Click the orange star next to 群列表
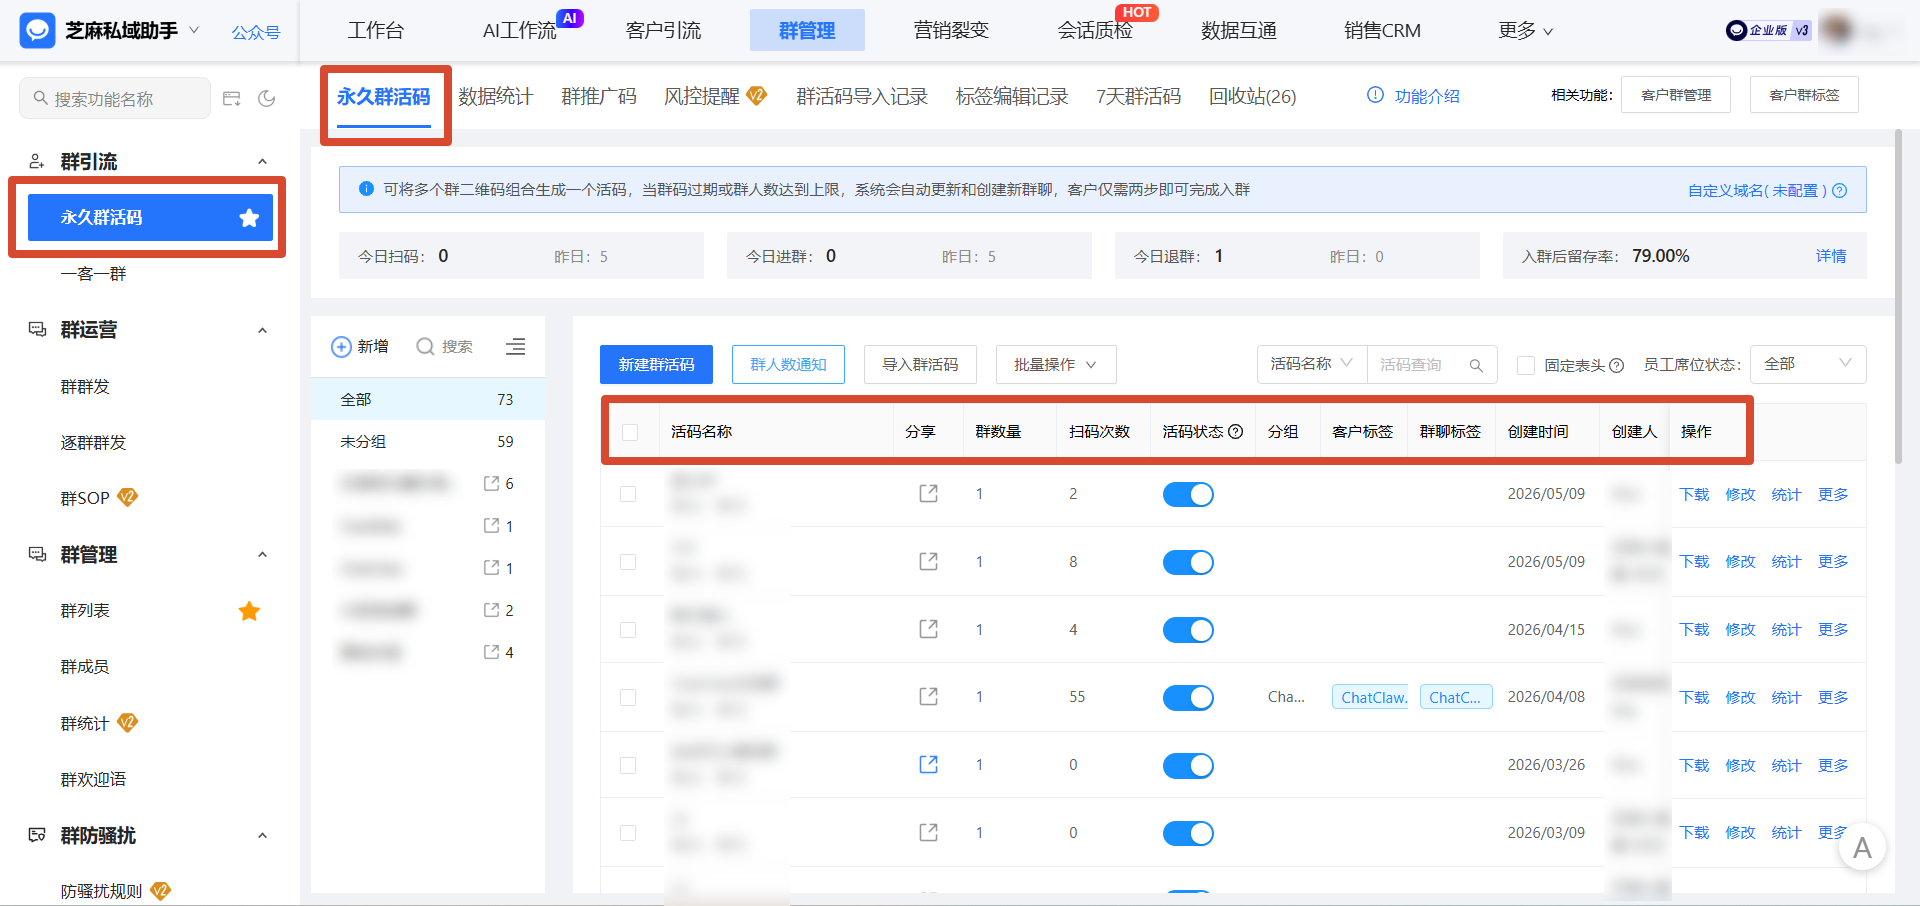Viewport: 1920px width, 906px height. (x=249, y=611)
